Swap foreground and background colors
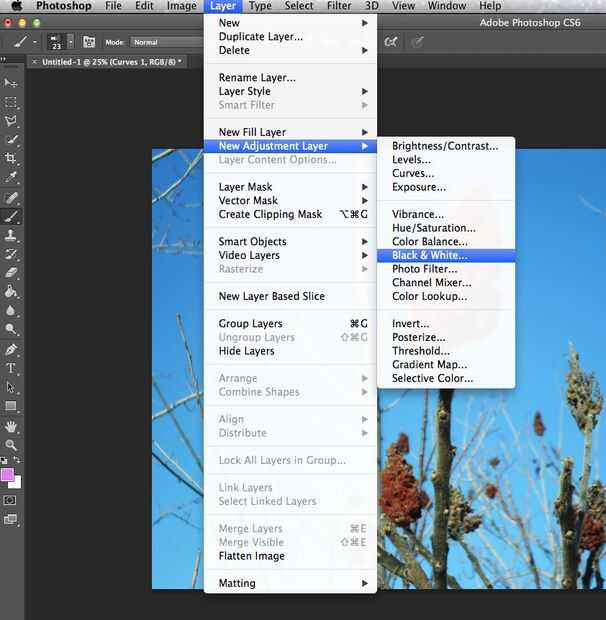This screenshot has height=620, width=606. pos(17,460)
